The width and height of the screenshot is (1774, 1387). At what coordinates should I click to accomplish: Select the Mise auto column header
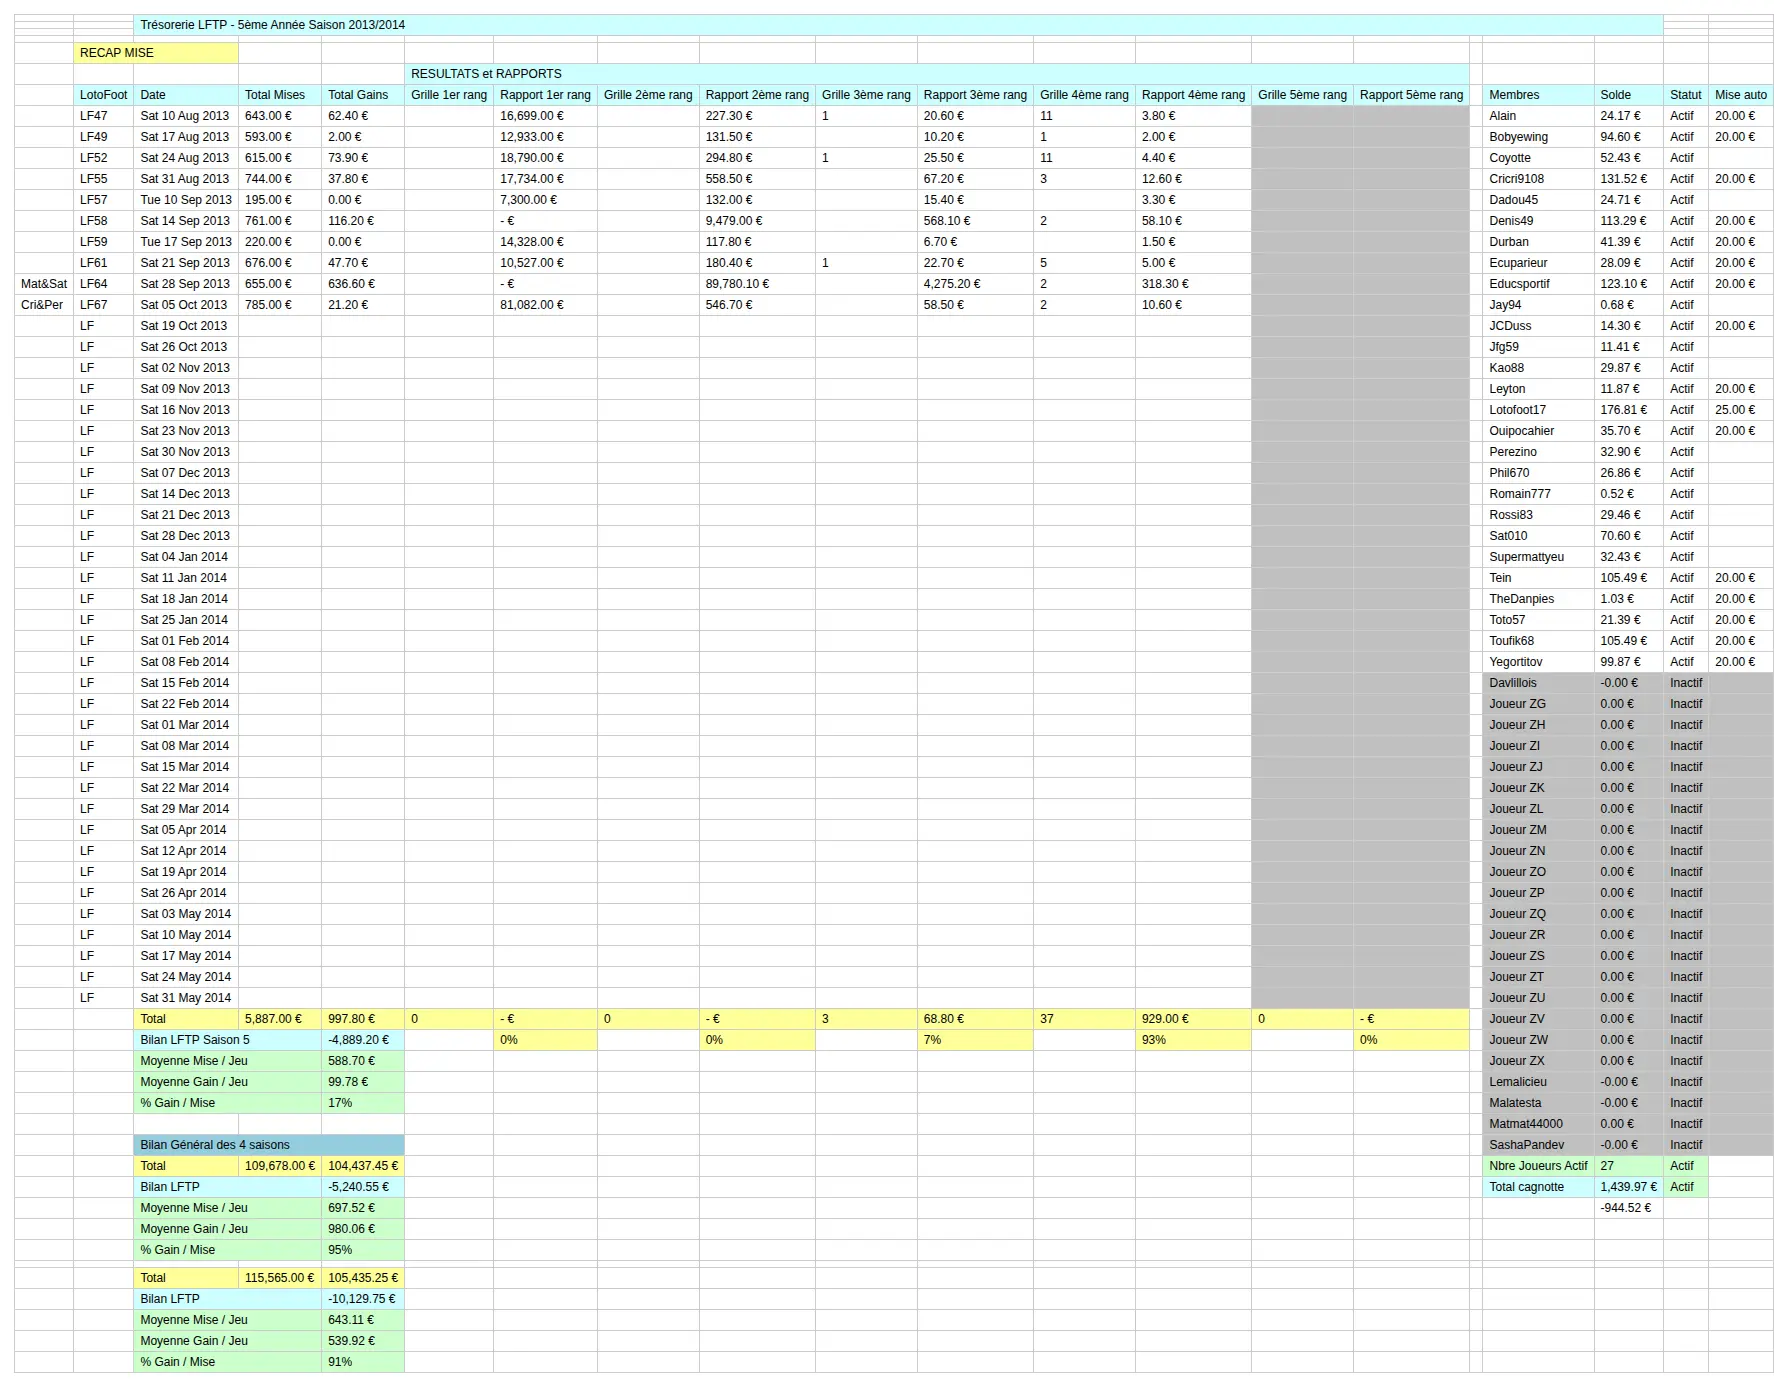click(x=1741, y=95)
